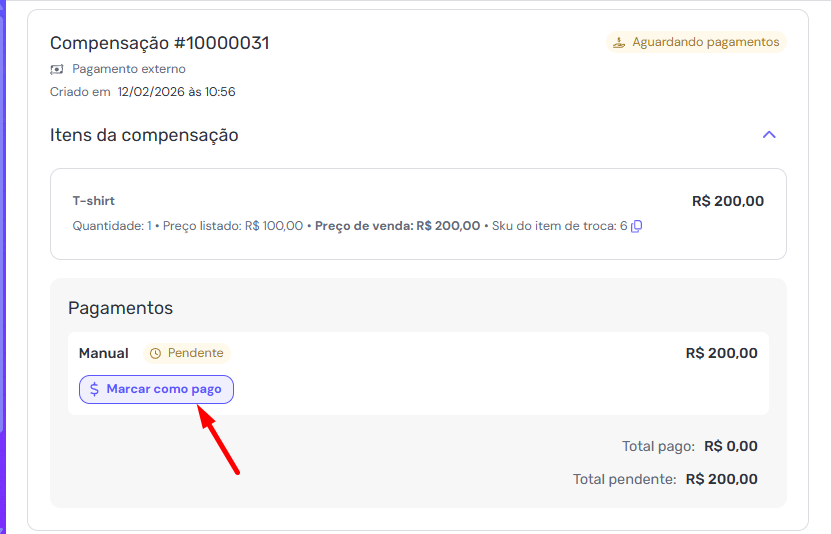
Task: Select the Compensação #10000031 title
Action: point(160,43)
